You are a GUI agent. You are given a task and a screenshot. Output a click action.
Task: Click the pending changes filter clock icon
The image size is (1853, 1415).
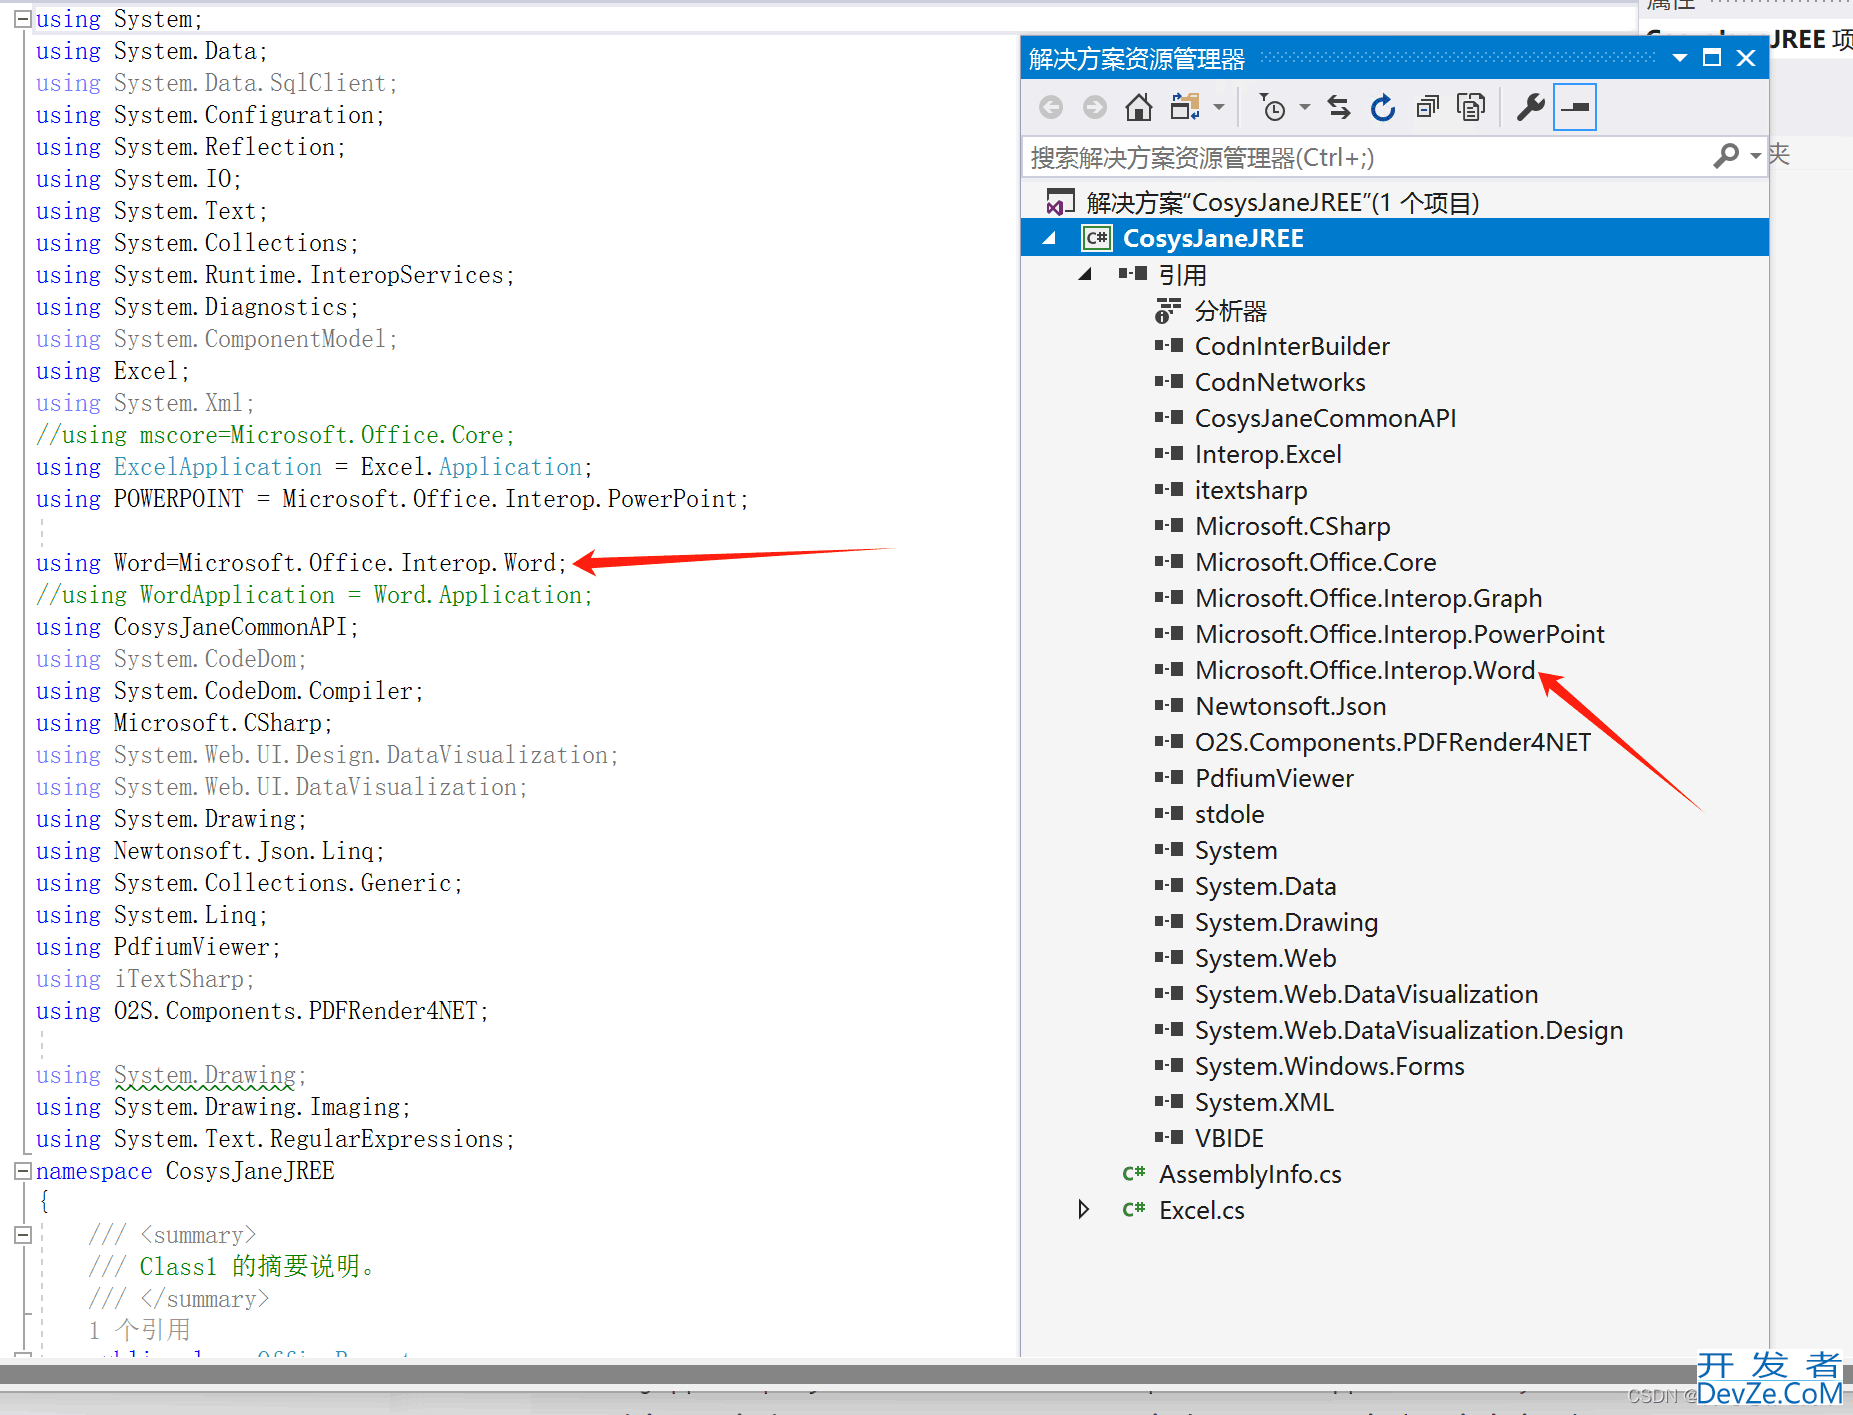point(1272,107)
